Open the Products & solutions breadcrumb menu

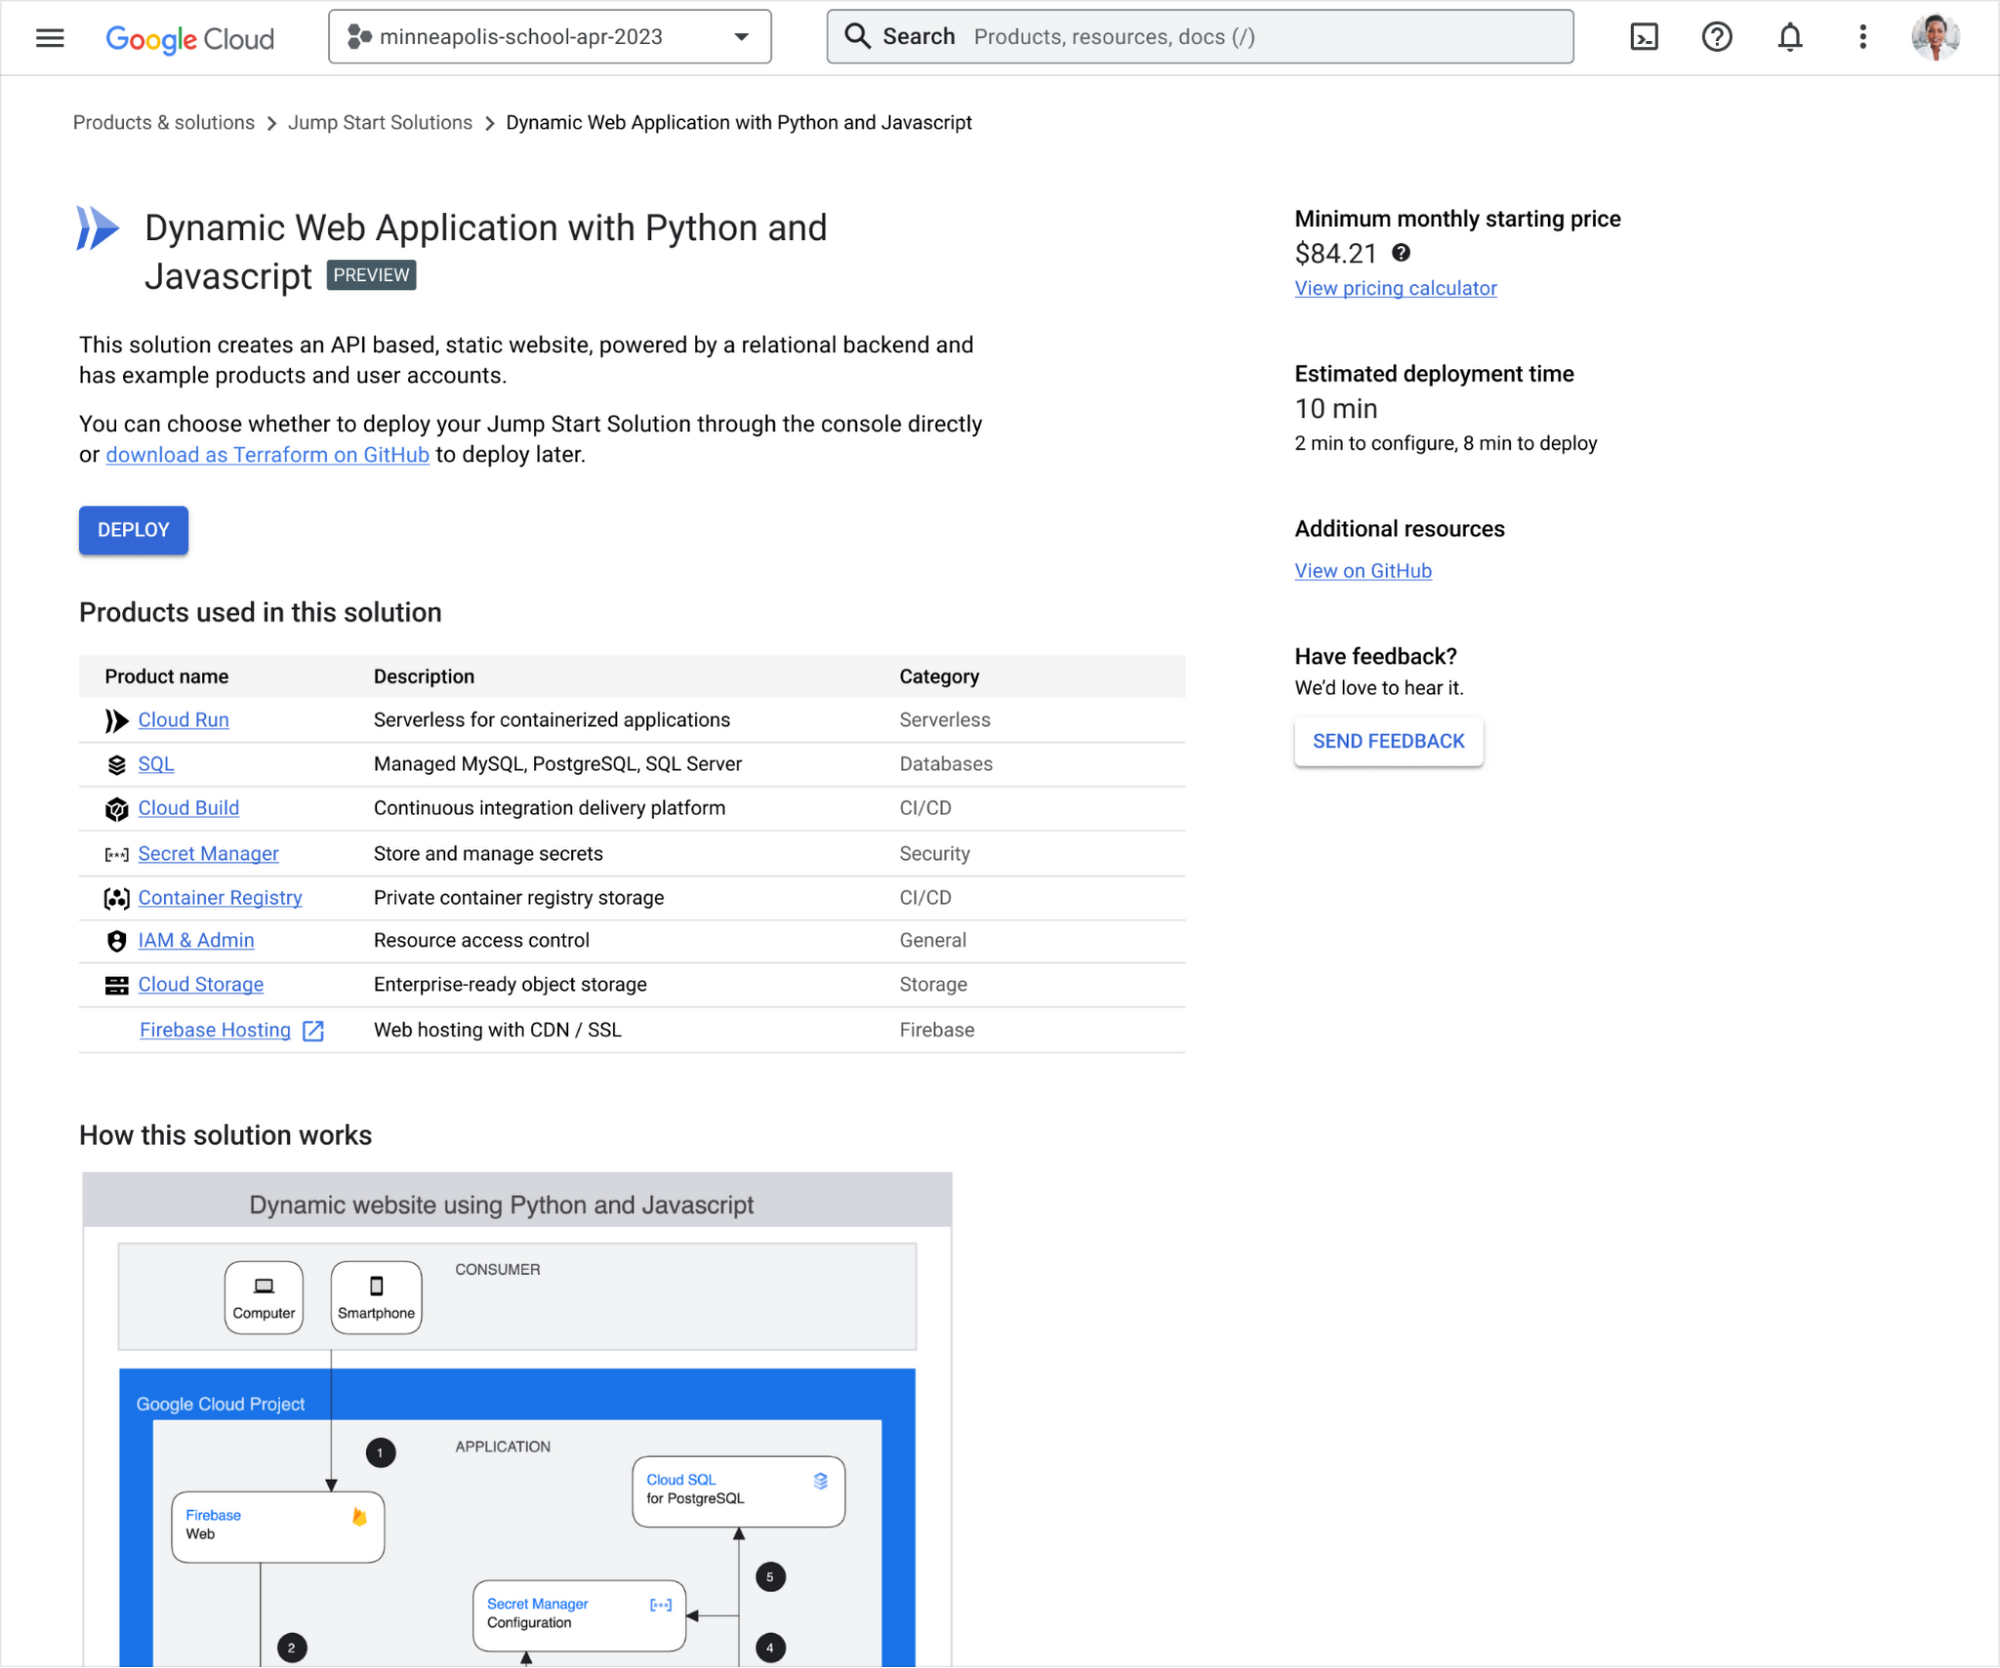coord(164,121)
